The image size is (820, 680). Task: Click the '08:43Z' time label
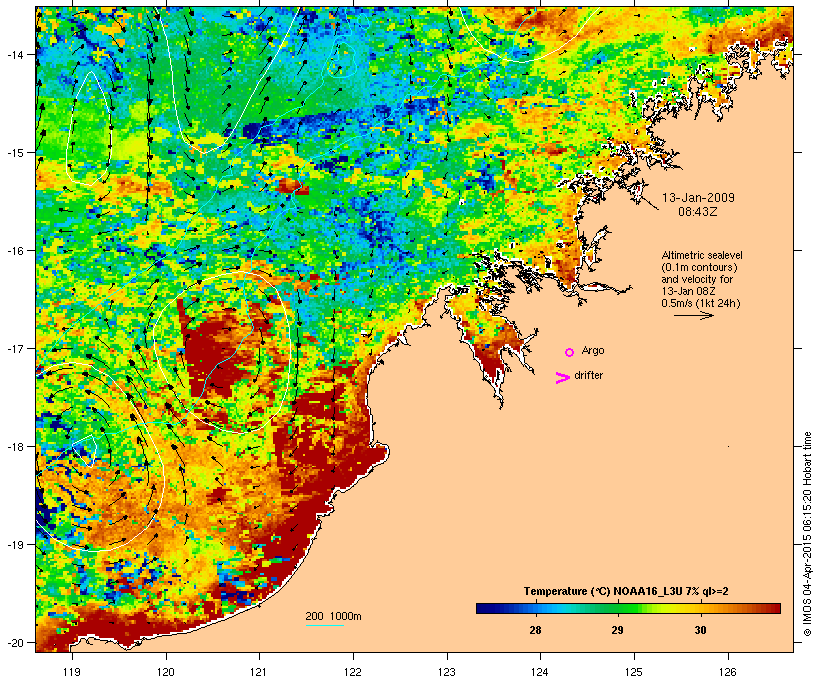(698, 212)
